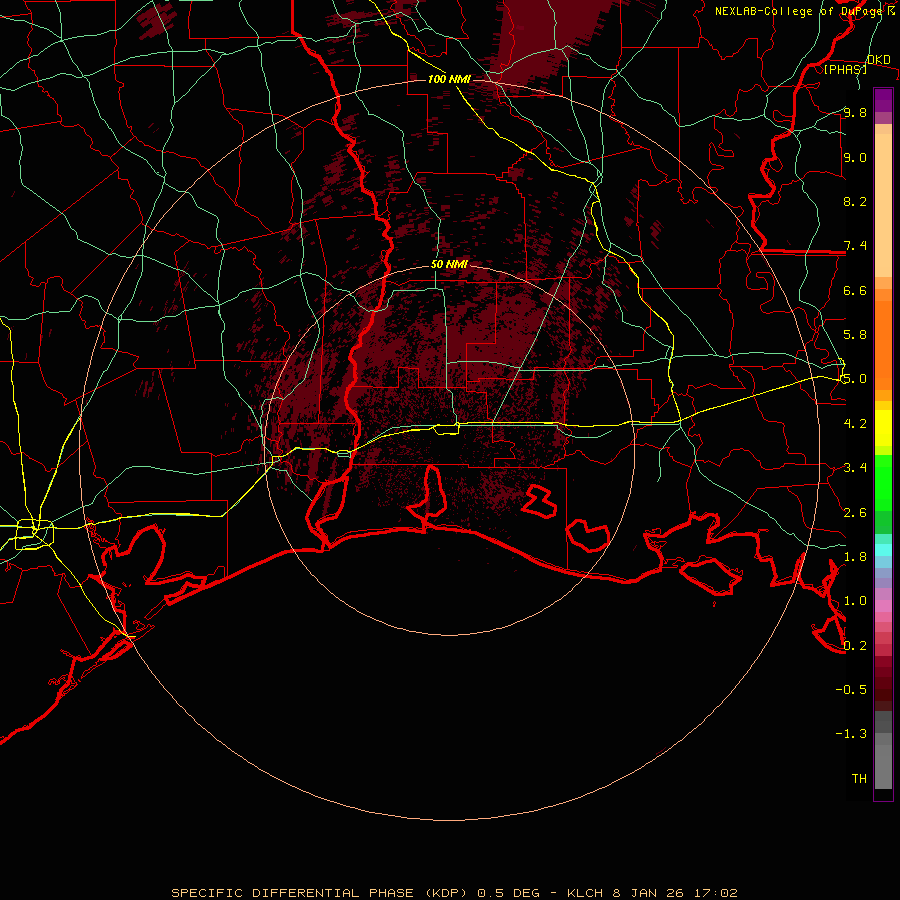Click the 7.4 scale label
Image resolution: width=900 pixels, height=900 pixels.
coord(855,246)
